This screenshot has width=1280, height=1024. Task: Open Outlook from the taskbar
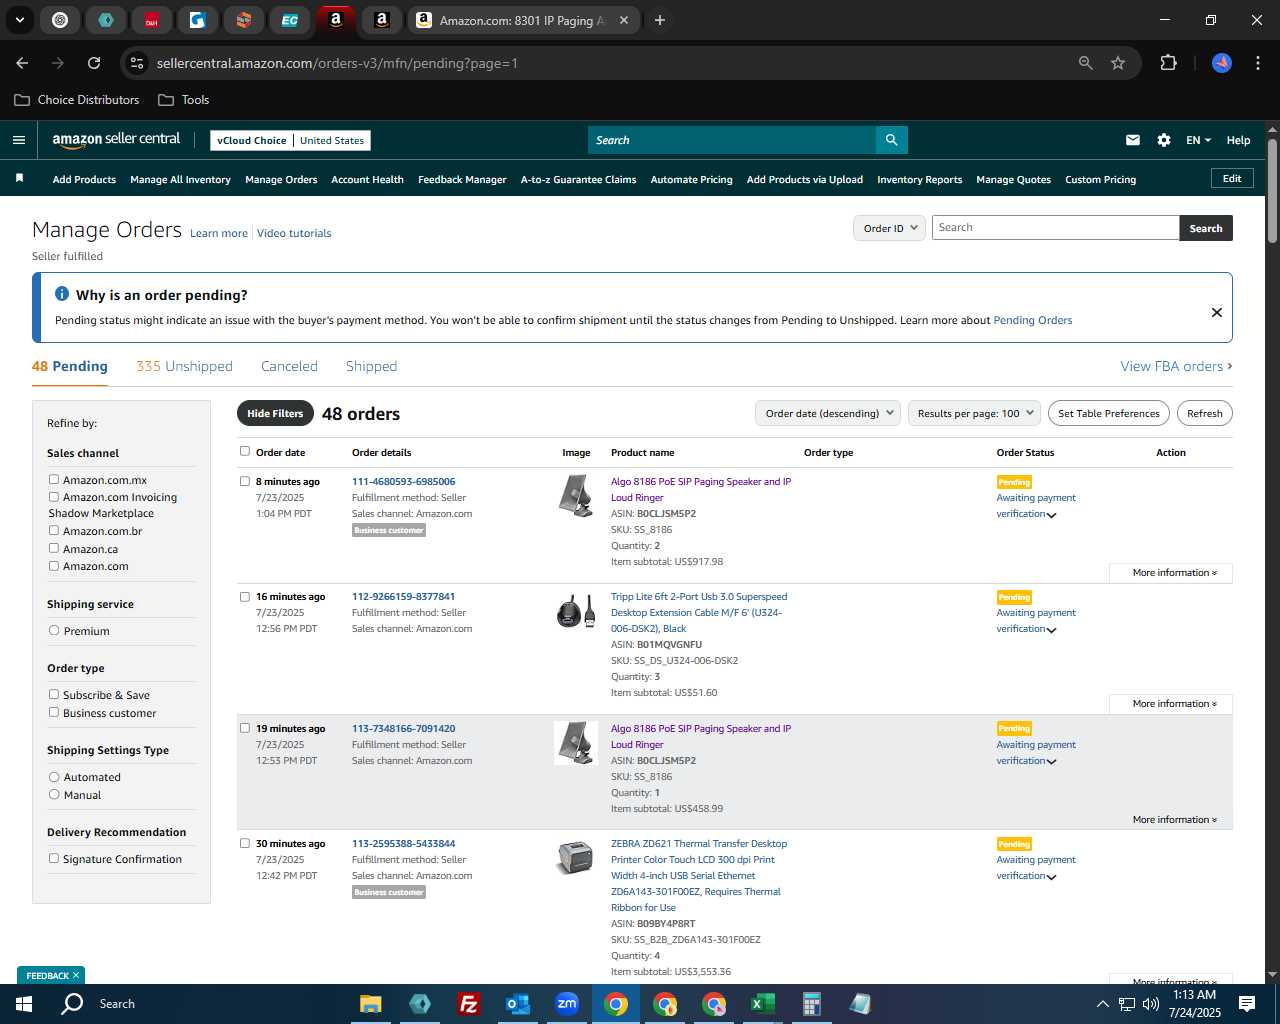517,1004
